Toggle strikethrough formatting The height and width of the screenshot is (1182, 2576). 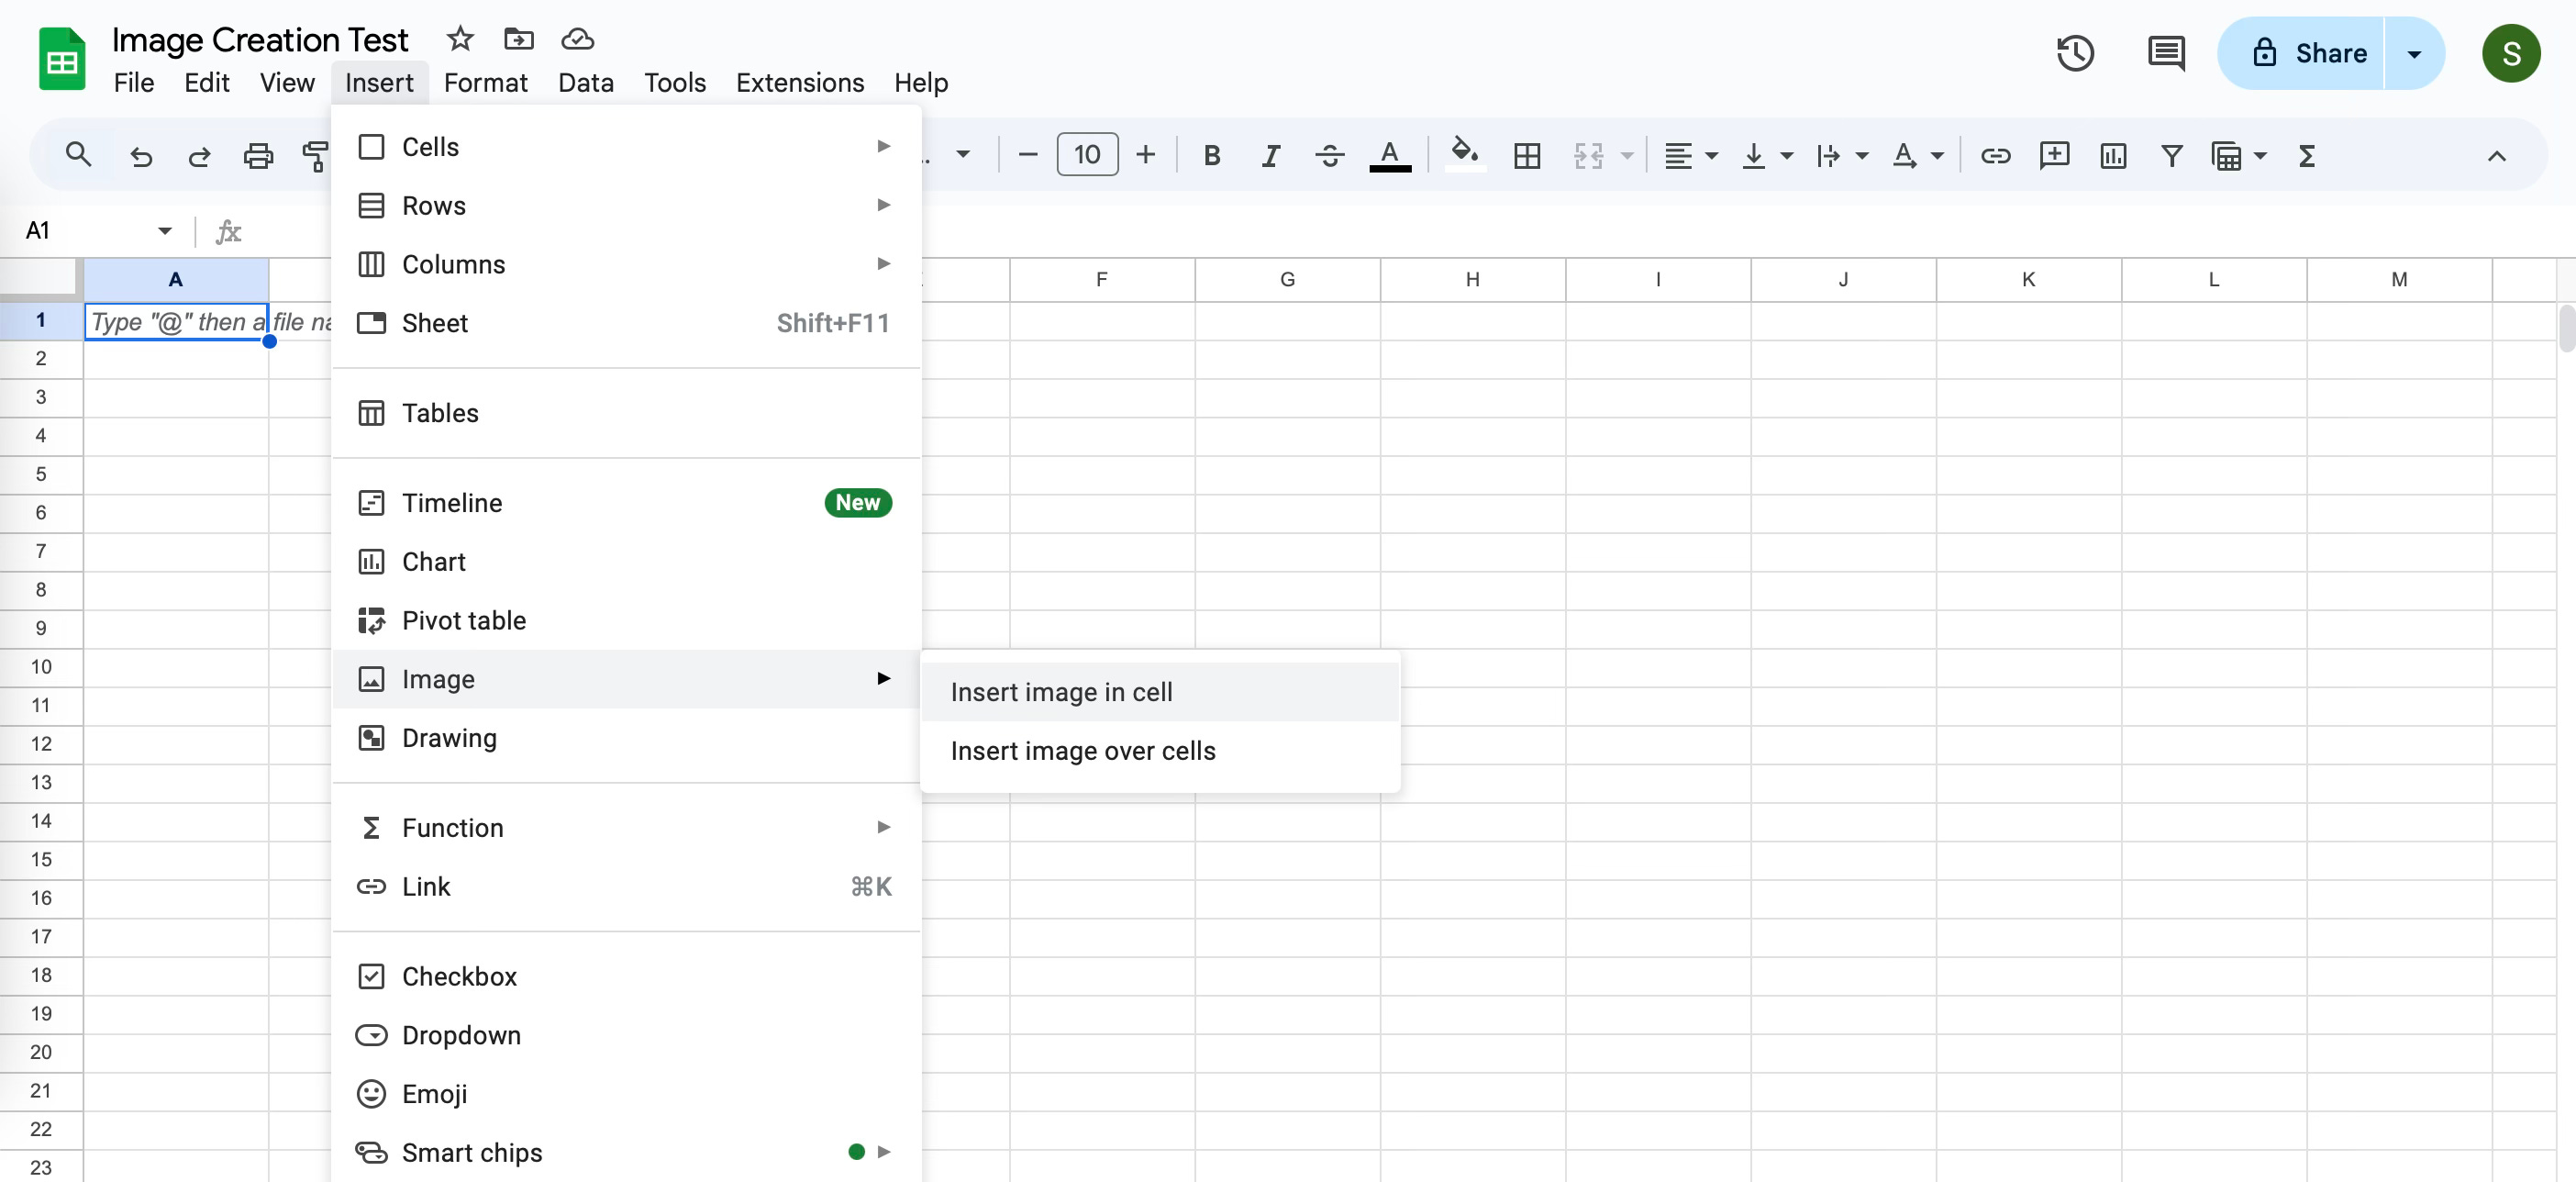click(1329, 156)
